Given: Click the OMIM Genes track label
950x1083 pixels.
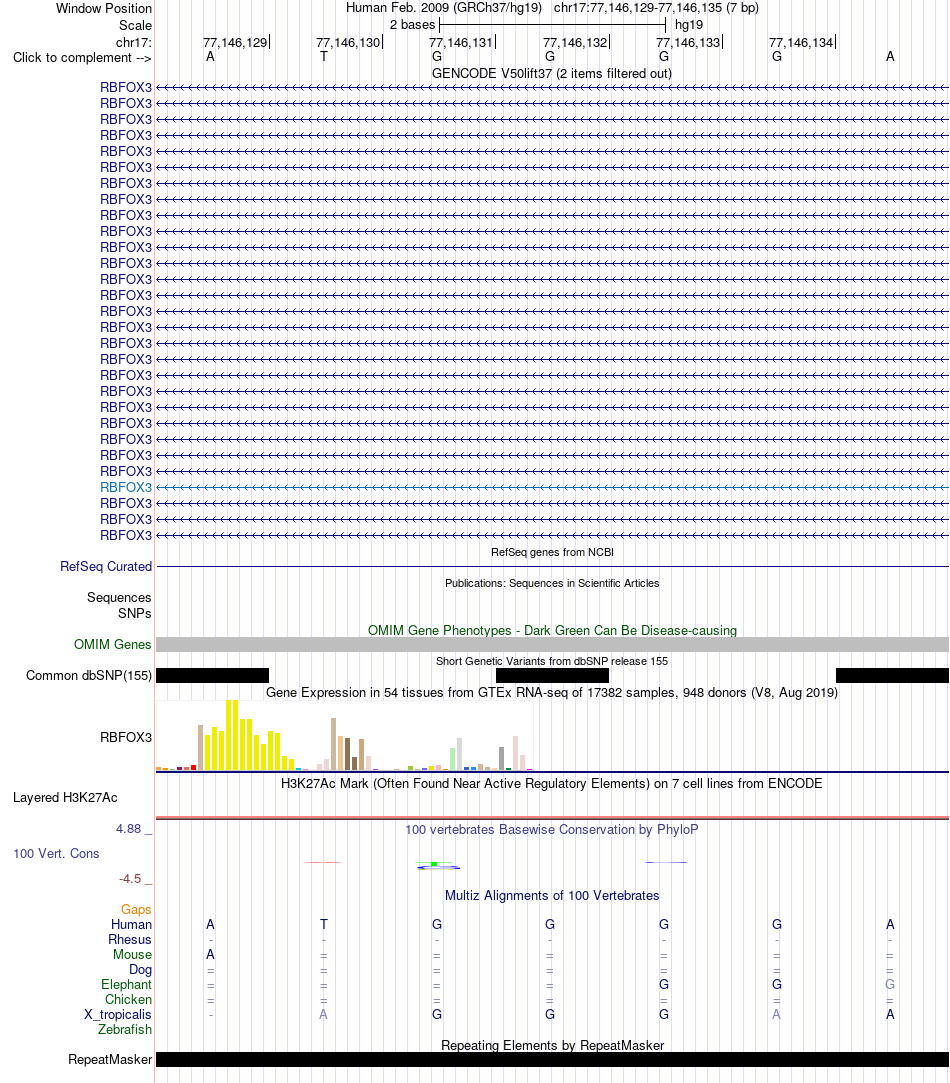Looking at the screenshot, I should click(113, 644).
